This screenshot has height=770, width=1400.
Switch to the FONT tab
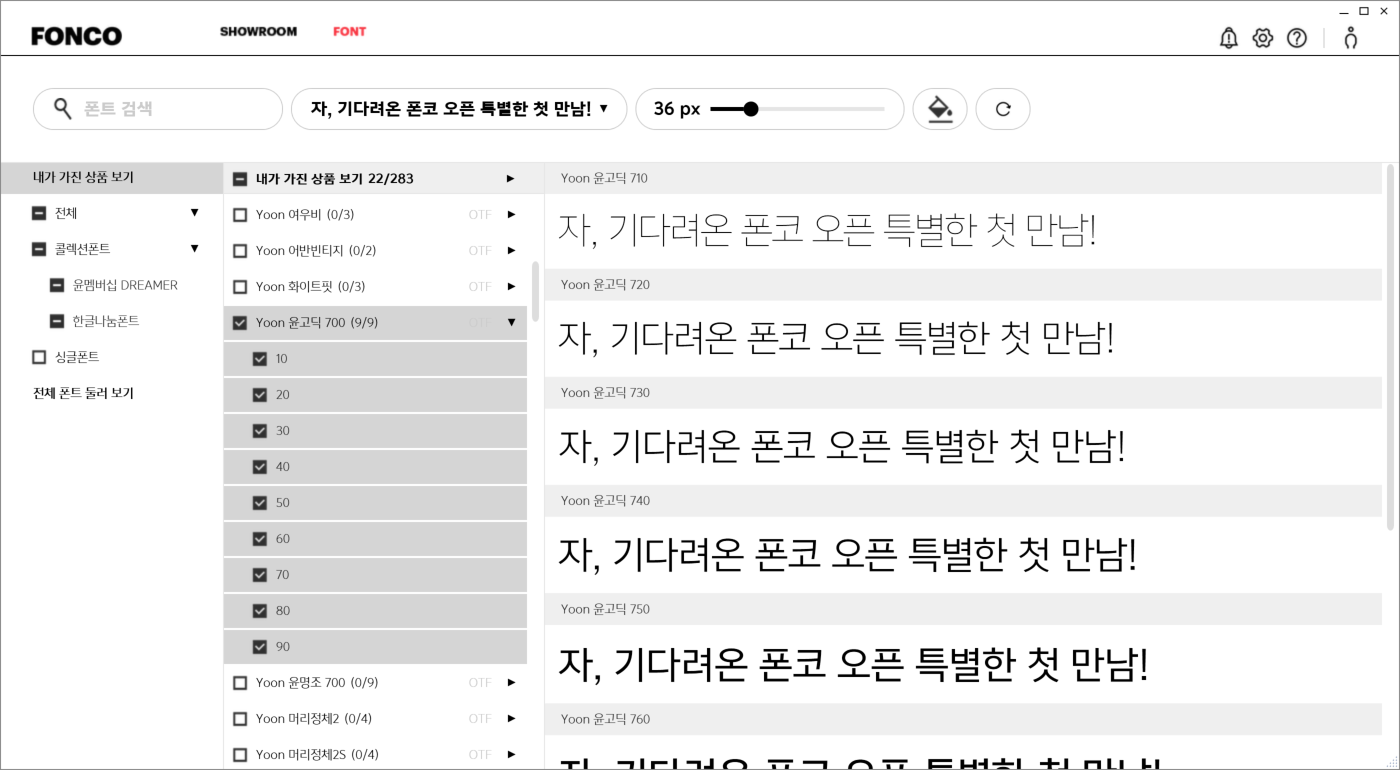coord(349,31)
